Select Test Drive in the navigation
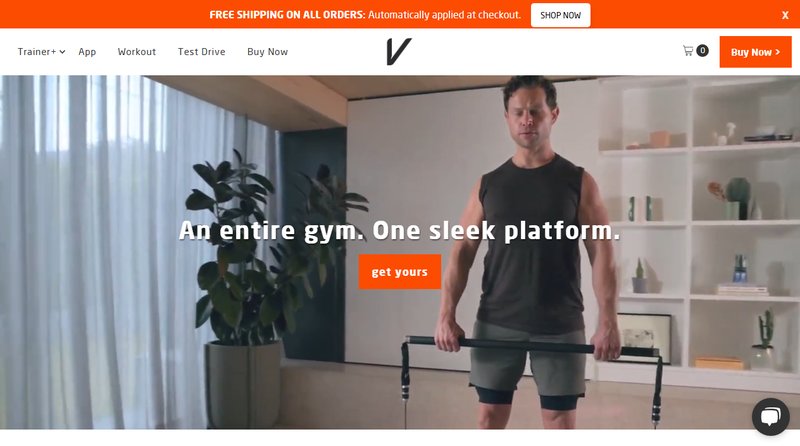The width and height of the screenshot is (800, 446). coord(202,52)
